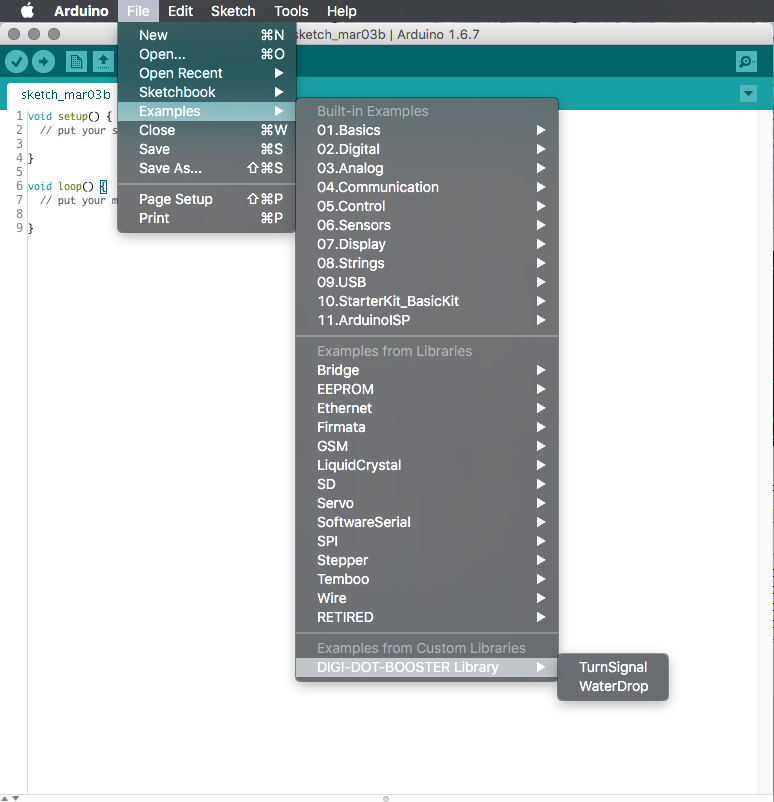Choose Open... from the File menu
The image size is (774, 802).
(207, 54)
